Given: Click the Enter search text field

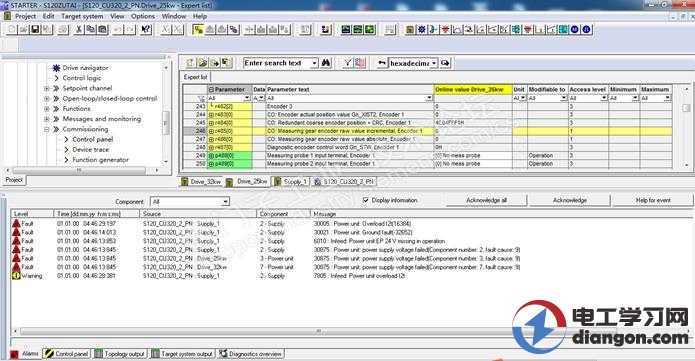Looking at the screenshot, I should click(277, 63).
